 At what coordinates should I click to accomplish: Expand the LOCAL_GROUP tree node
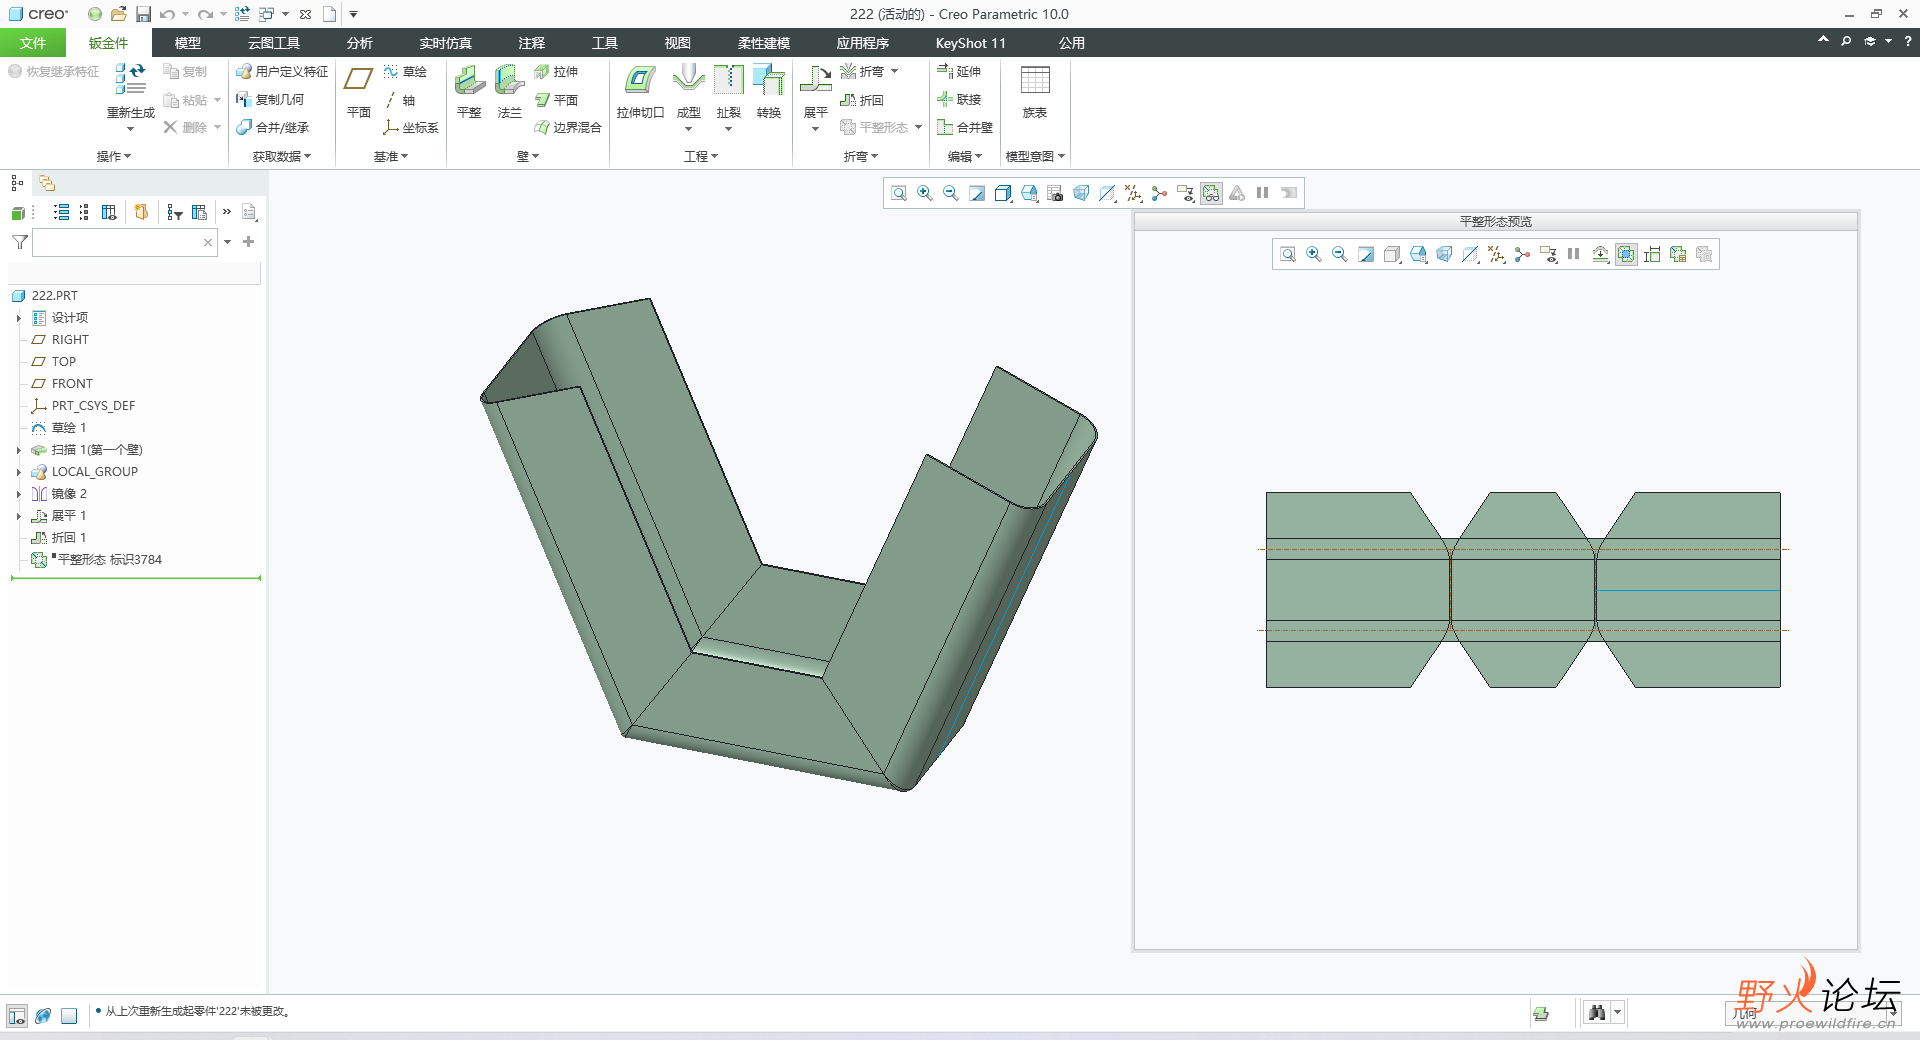[18, 472]
